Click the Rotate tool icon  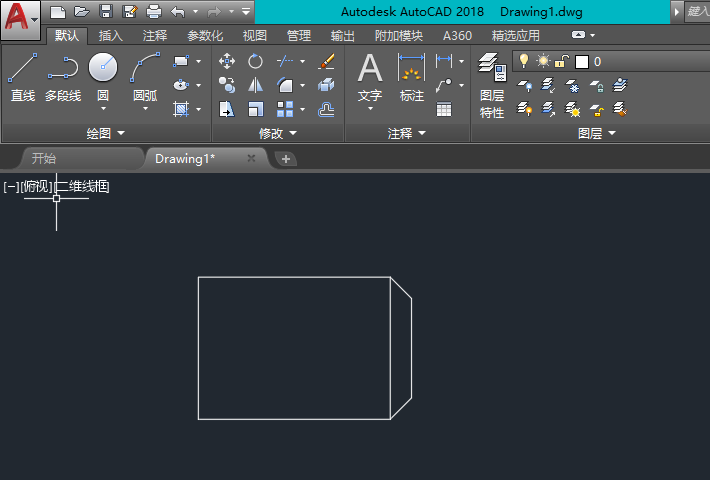click(255, 61)
